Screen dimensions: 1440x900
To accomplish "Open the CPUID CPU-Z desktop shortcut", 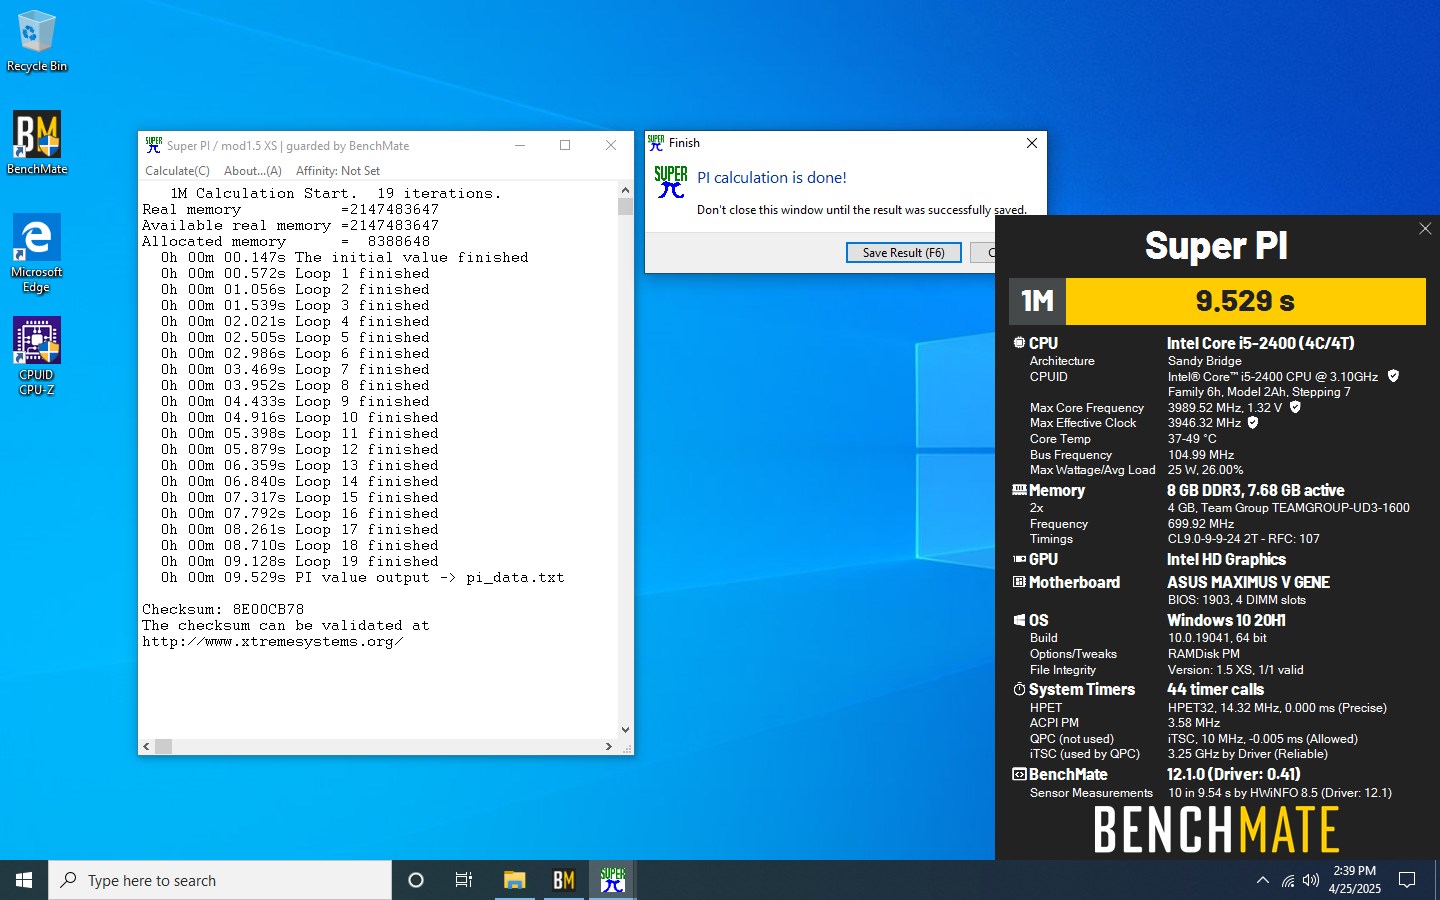I will point(37,356).
